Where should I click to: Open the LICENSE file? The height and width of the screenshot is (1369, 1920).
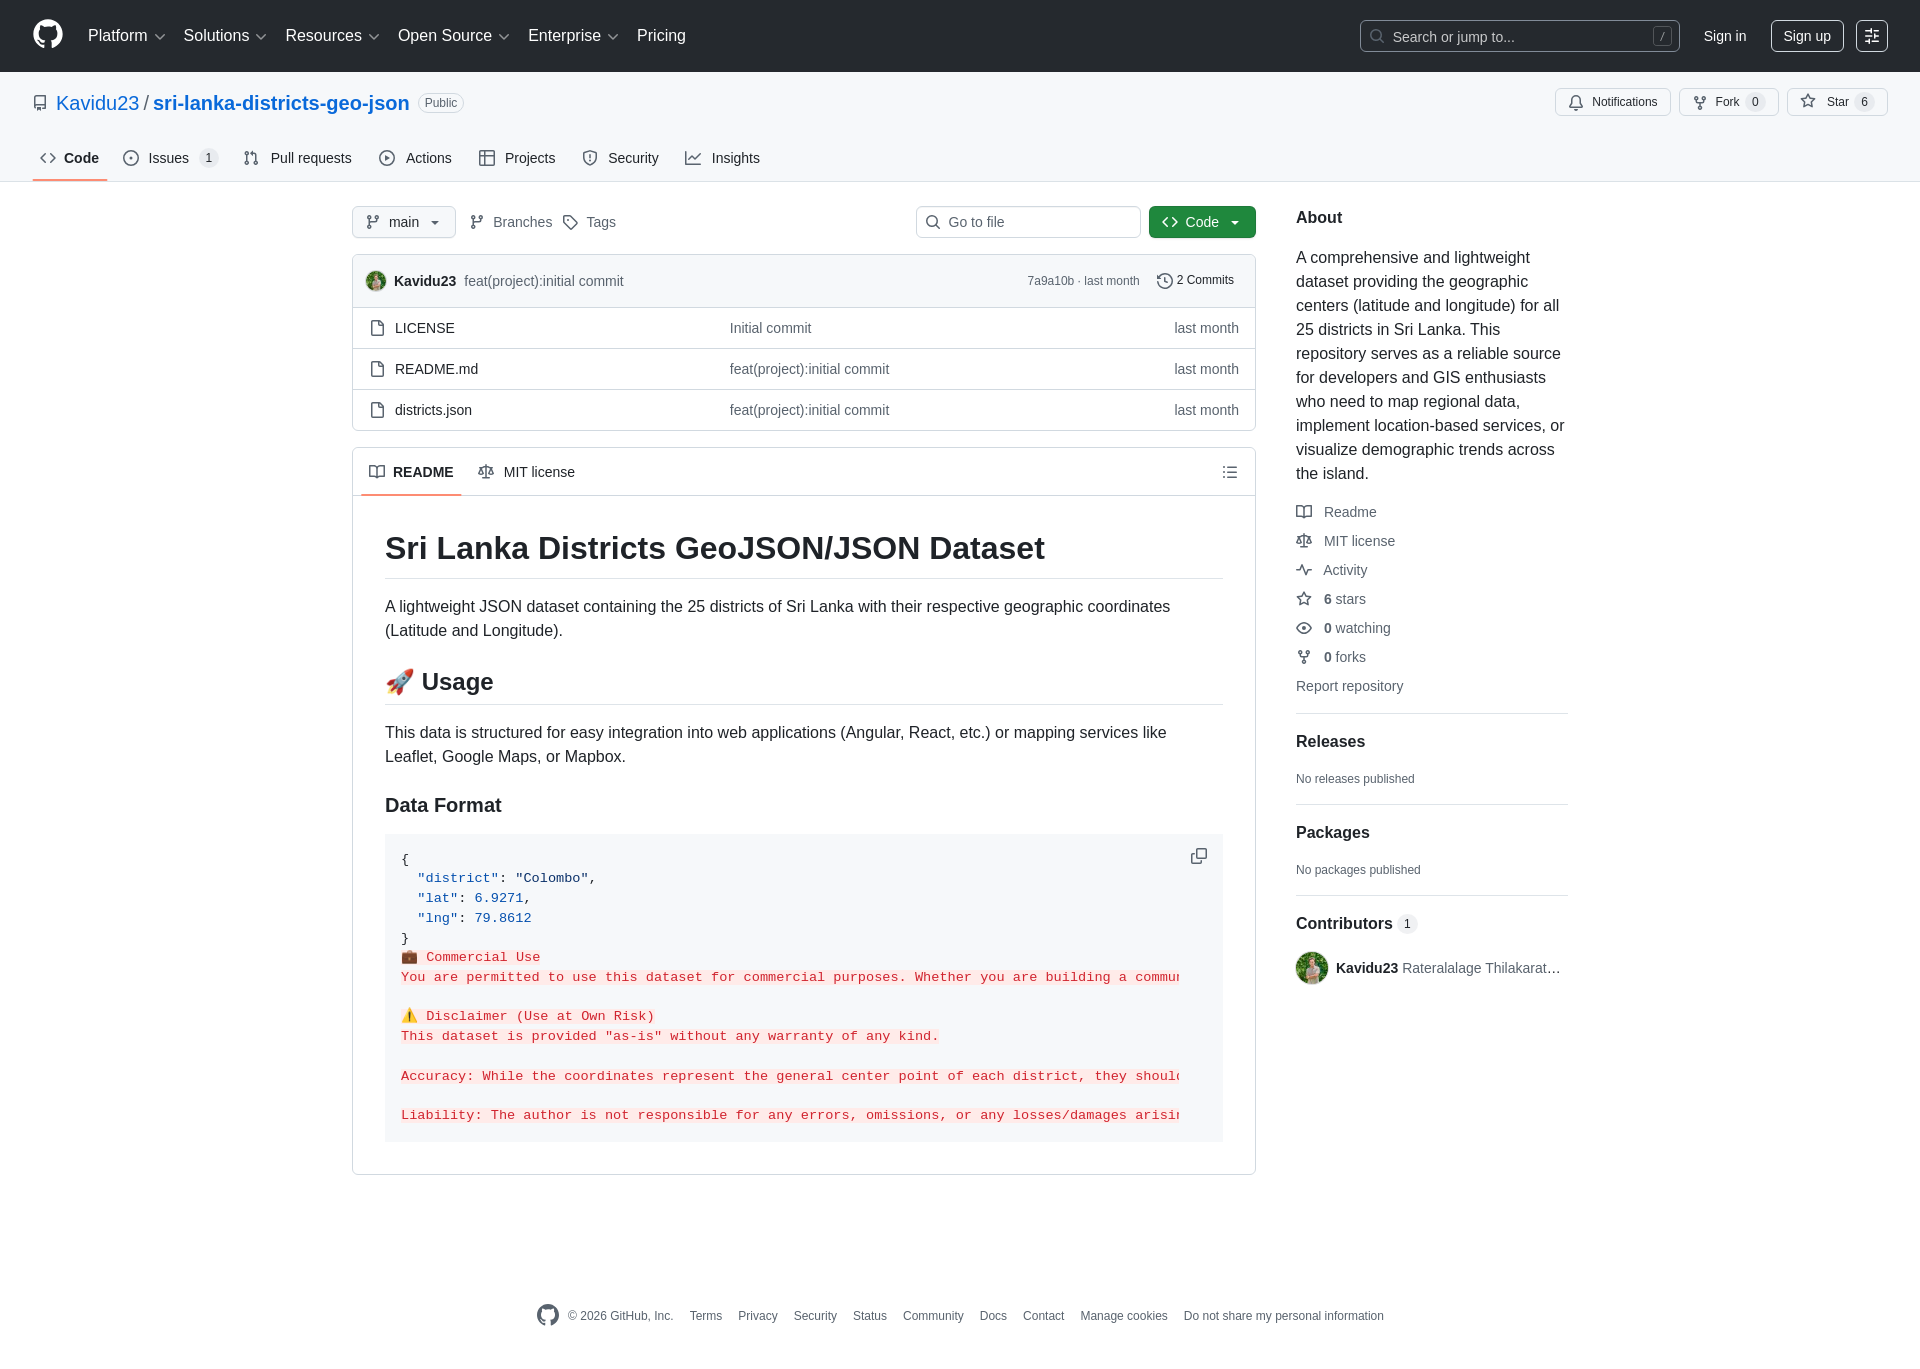[425, 328]
